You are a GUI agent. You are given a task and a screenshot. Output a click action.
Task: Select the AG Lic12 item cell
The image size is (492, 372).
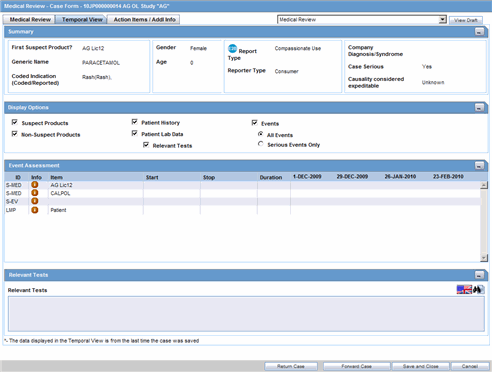61,185
